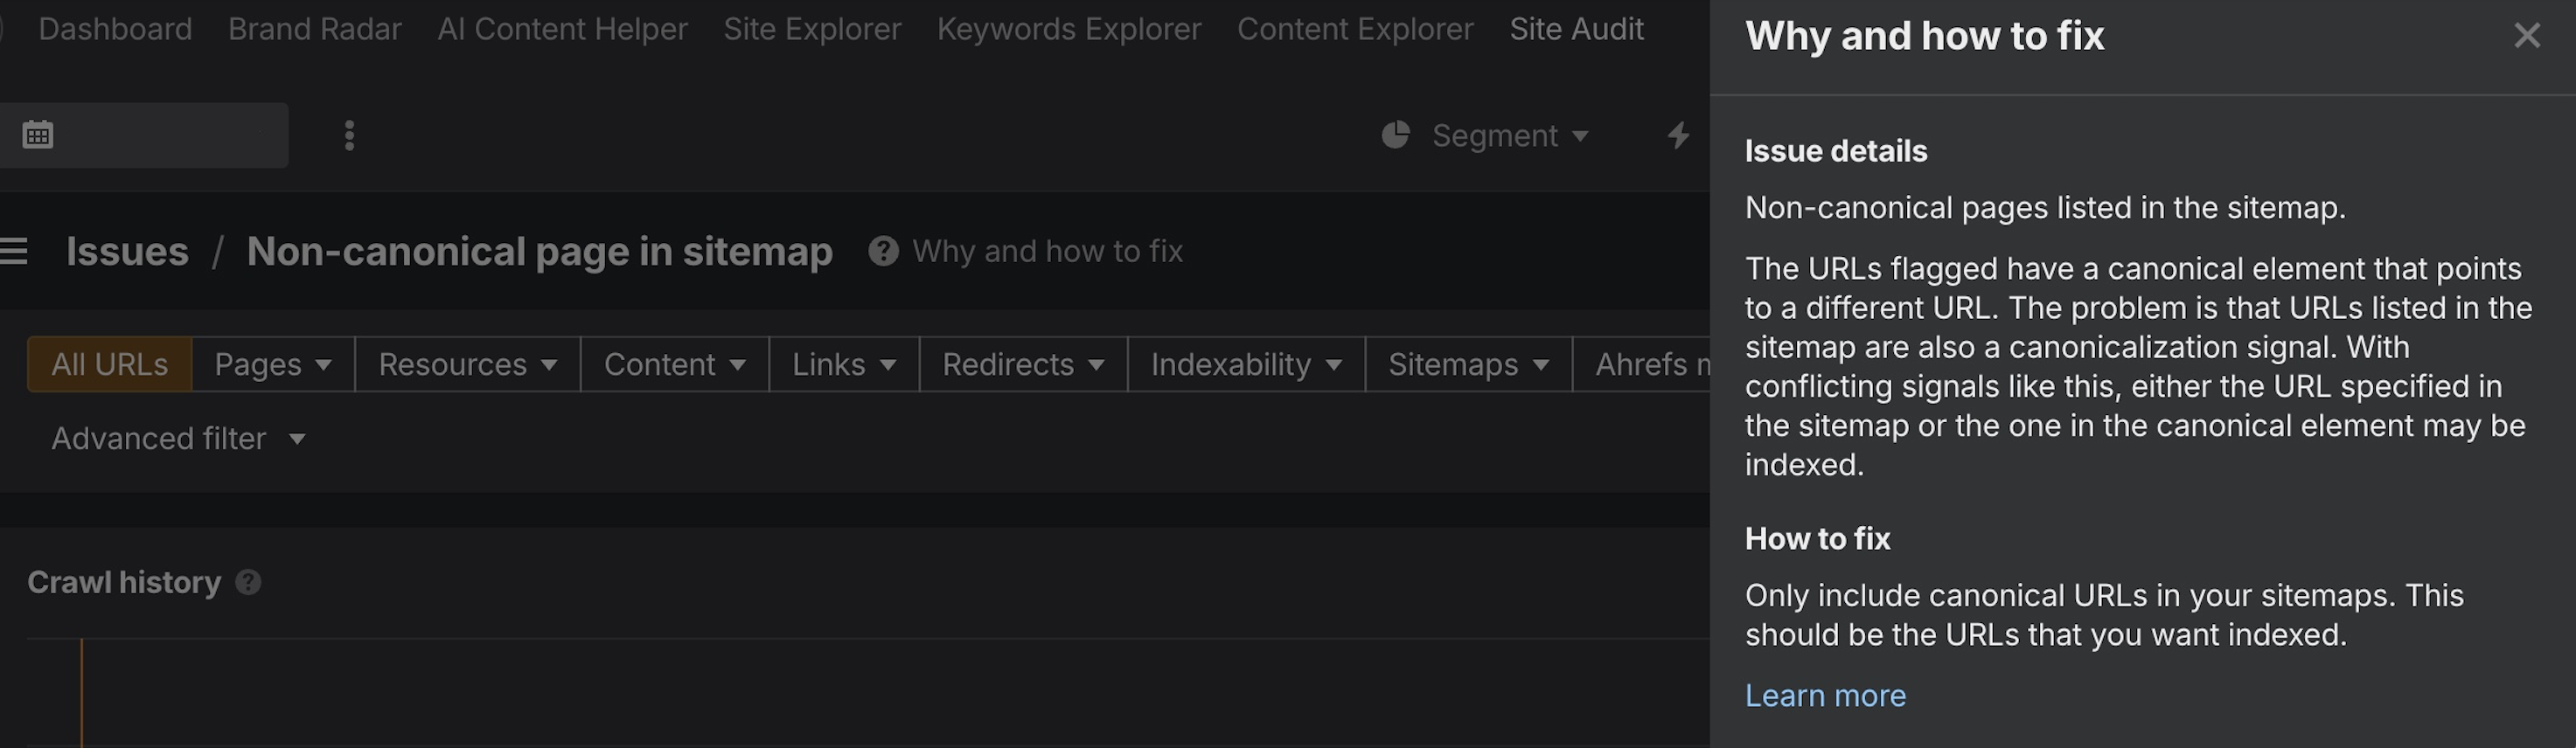Open the Redirects filter dropdown
Viewport: 2576px width, 748px height.
tap(1023, 364)
